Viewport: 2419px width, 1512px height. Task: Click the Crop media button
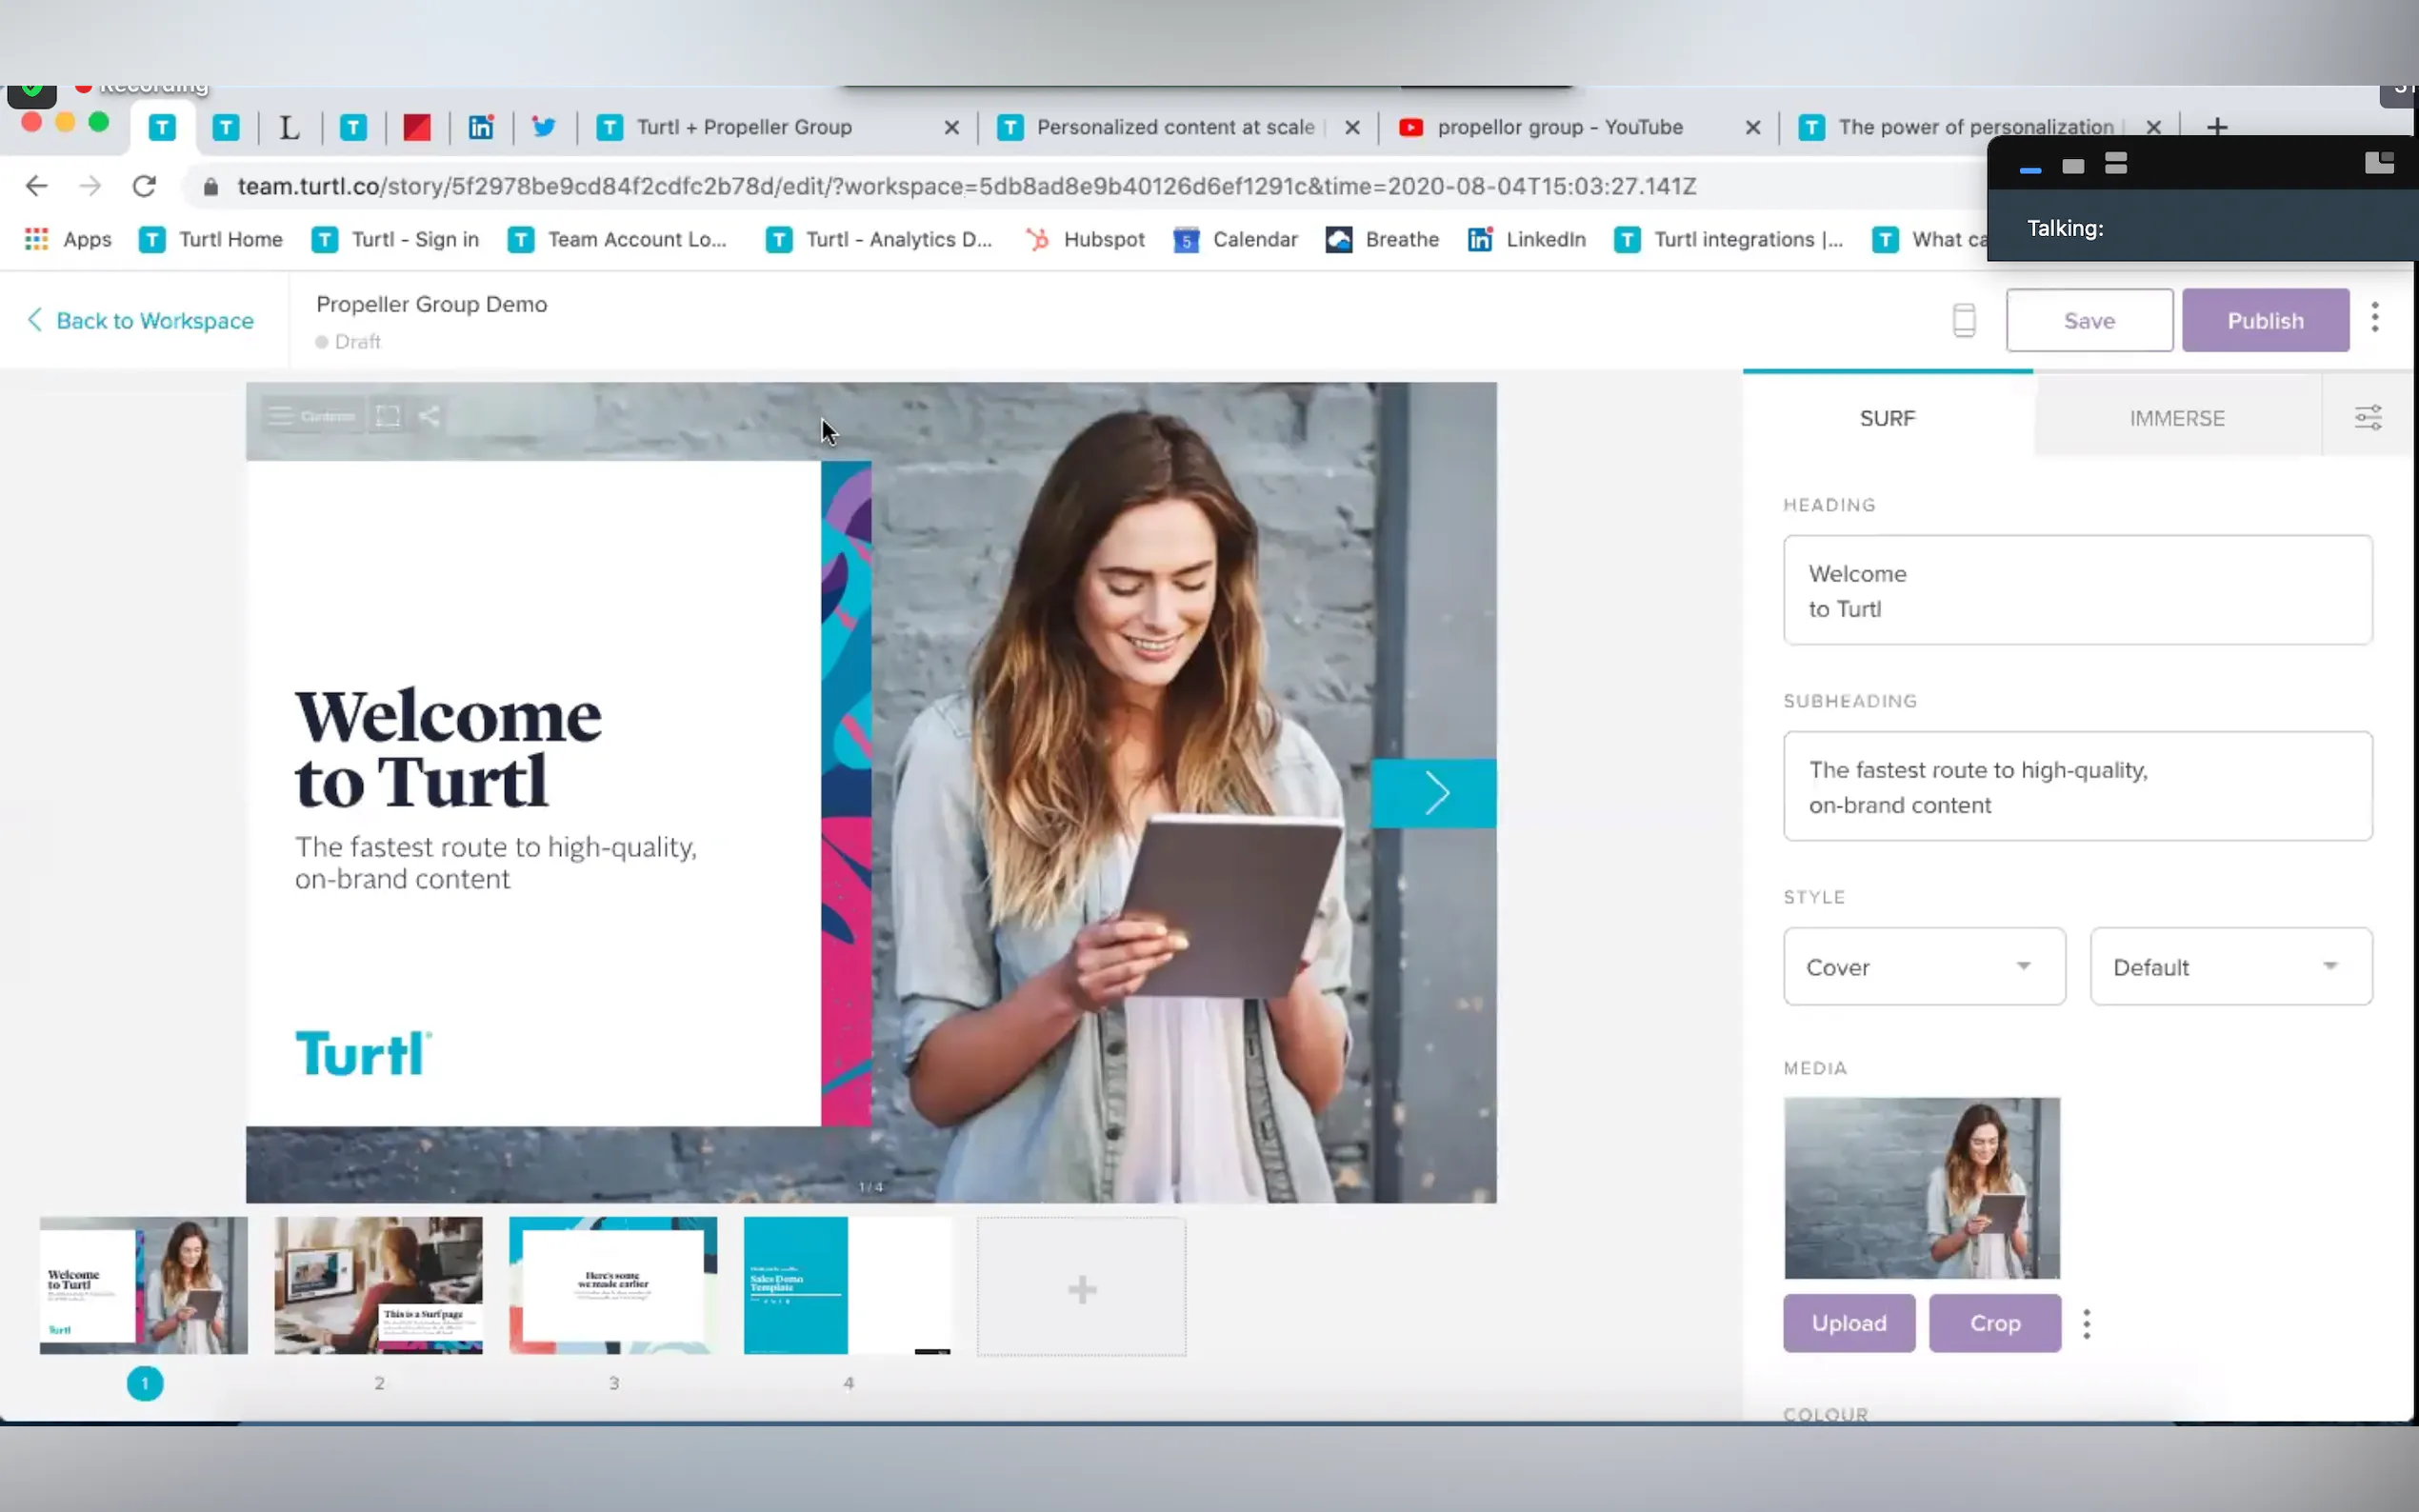(1995, 1323)
